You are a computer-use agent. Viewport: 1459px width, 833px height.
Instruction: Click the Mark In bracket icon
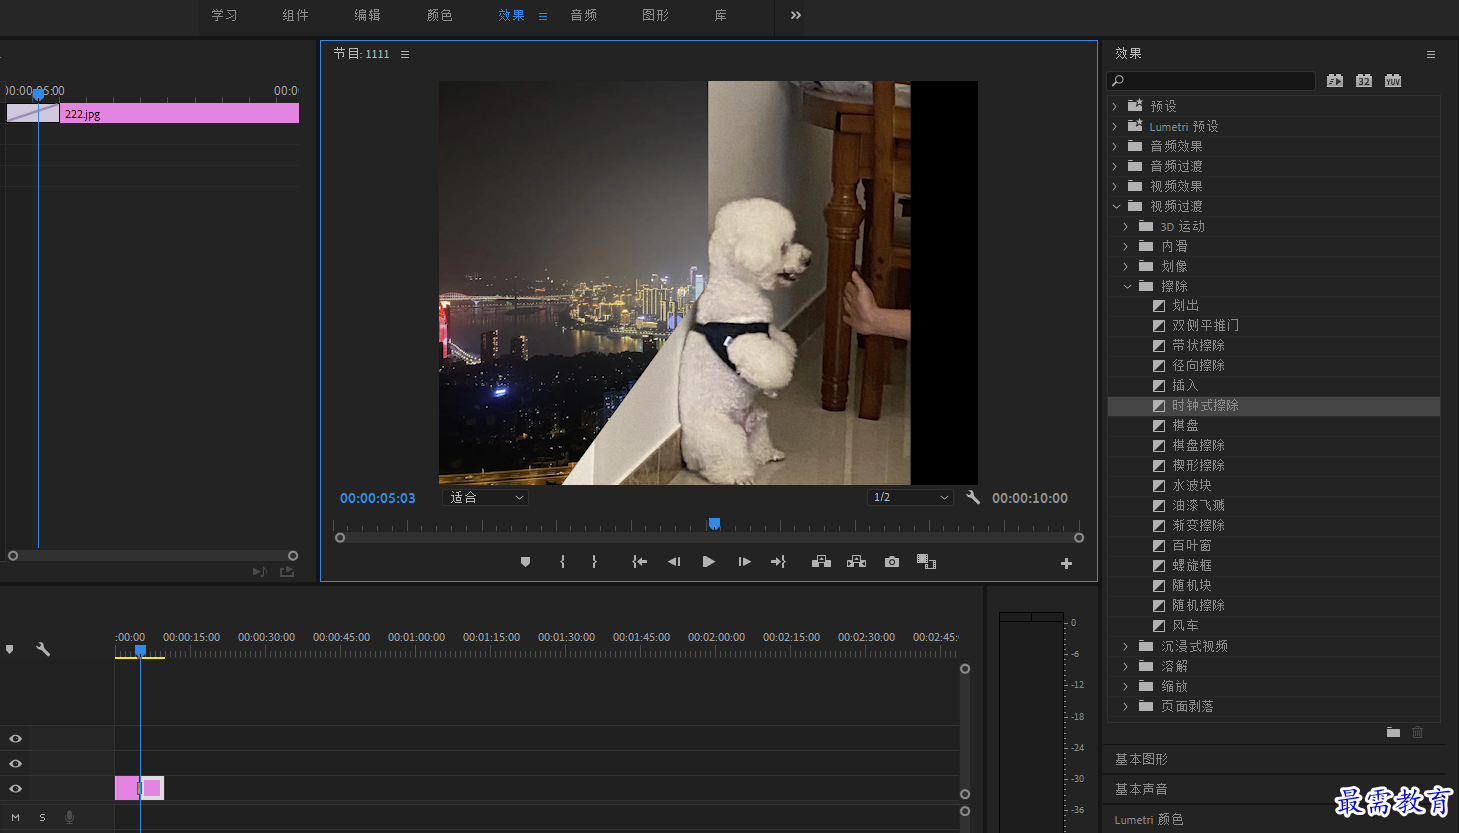562,562
